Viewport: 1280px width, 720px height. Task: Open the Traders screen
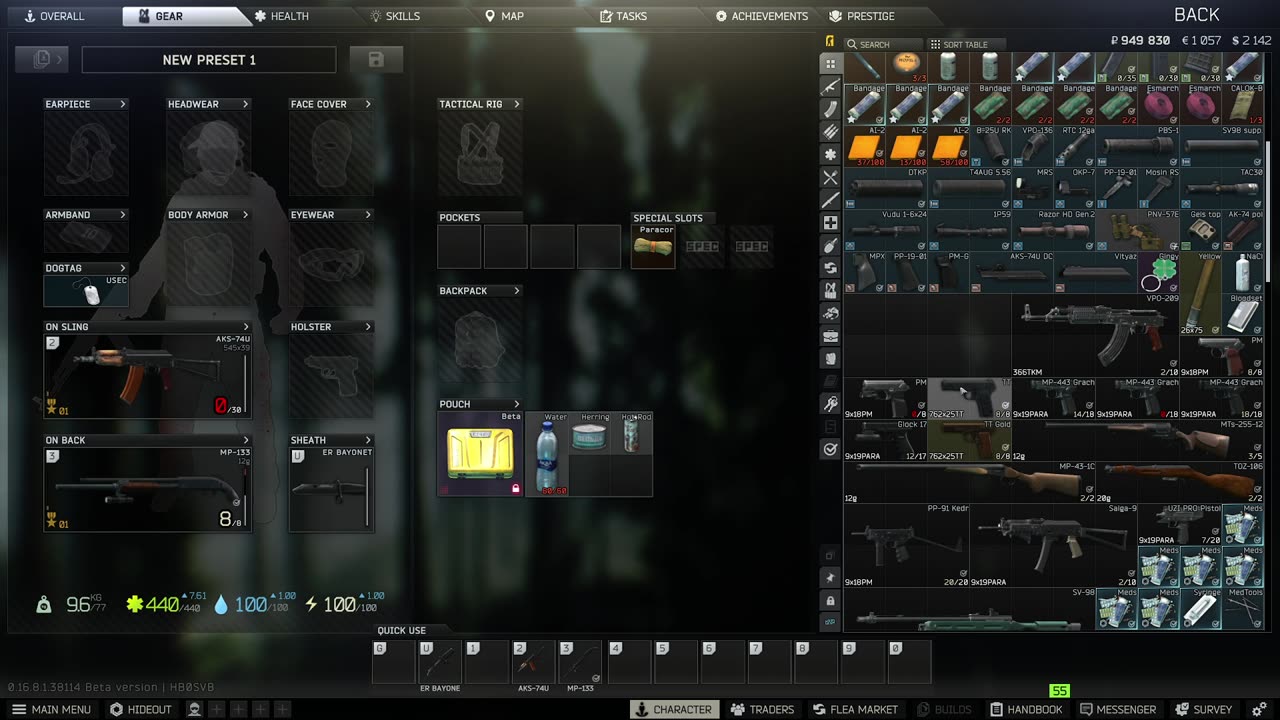[762, 710]
